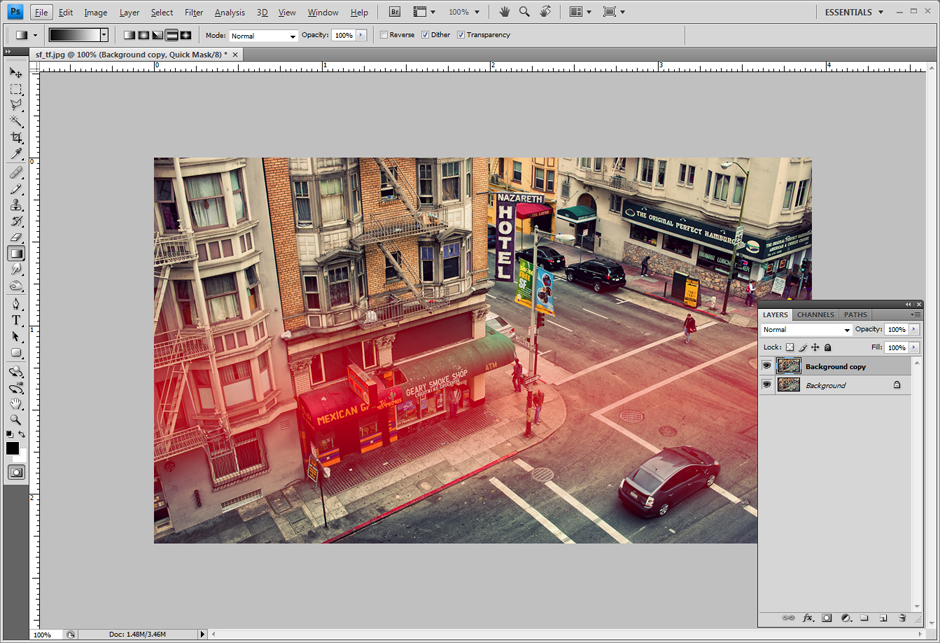Open the Select menu

pos(161,12)
